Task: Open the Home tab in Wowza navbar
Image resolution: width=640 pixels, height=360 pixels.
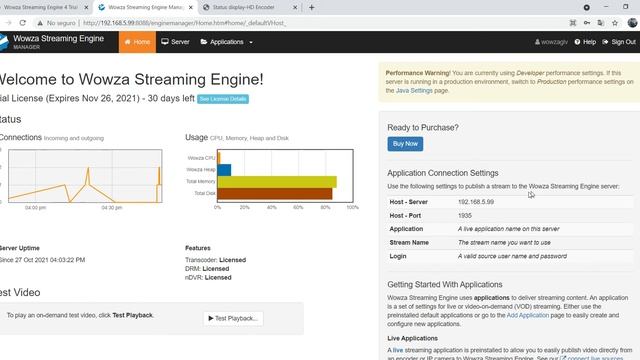Action: pyautogui.click(x=137, y=42)
